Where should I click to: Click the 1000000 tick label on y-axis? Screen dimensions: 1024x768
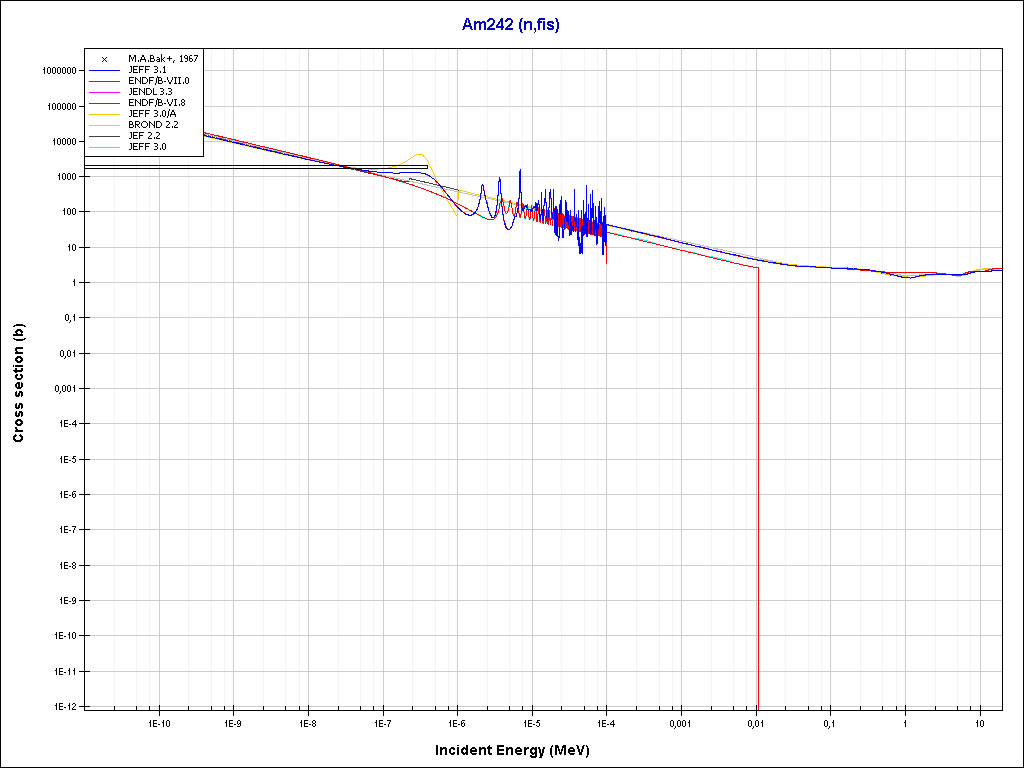coord(59,71)
